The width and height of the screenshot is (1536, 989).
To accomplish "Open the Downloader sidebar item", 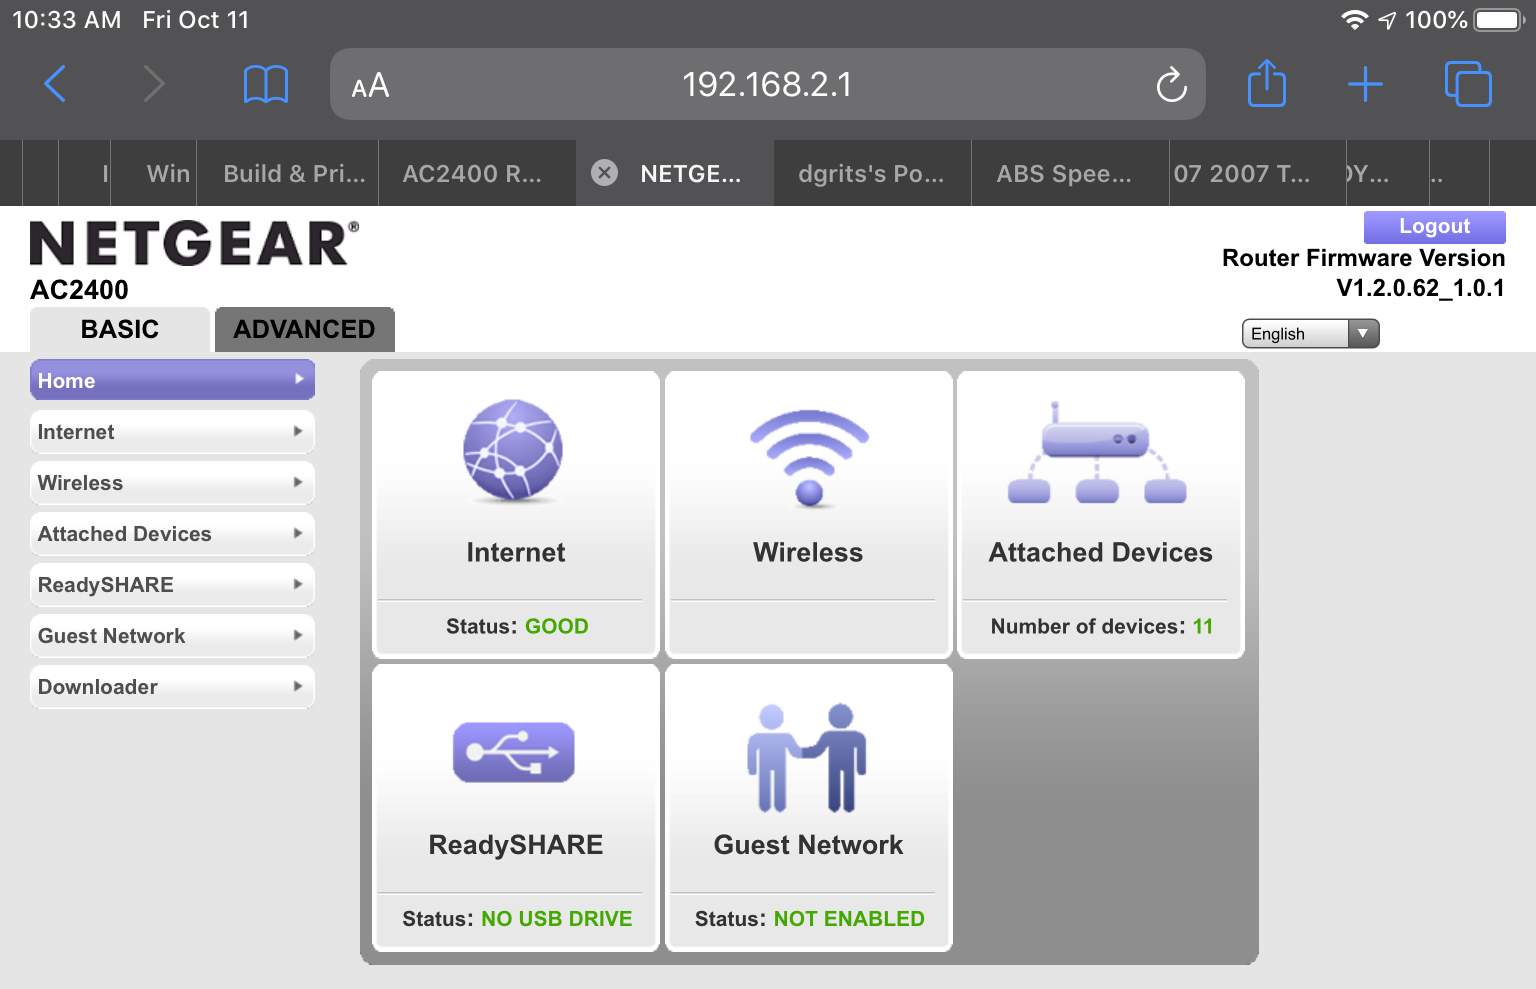I will tap(172, 687).
